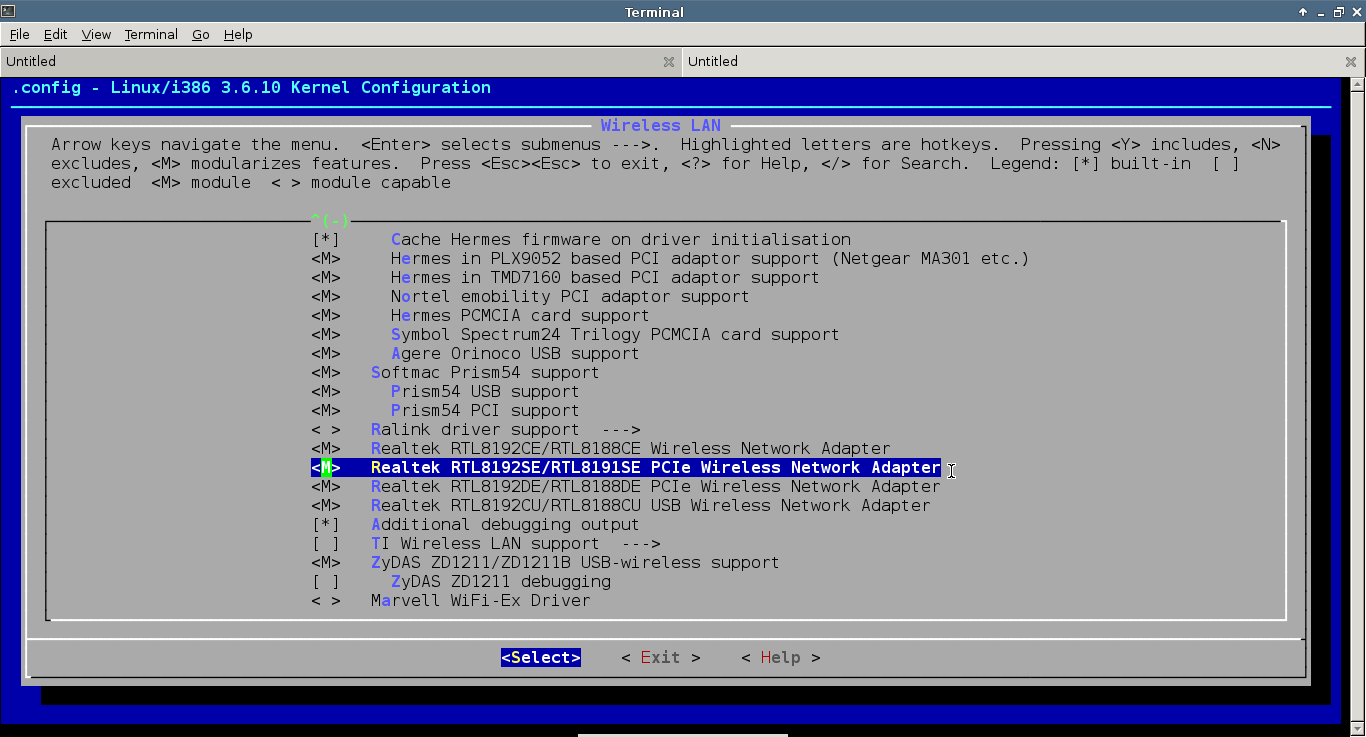Image resolution: width=1366 pixels, height=737 pixels.
Task: Toggle Additional debugging output checkbox
Action: [x=326, y=524]
